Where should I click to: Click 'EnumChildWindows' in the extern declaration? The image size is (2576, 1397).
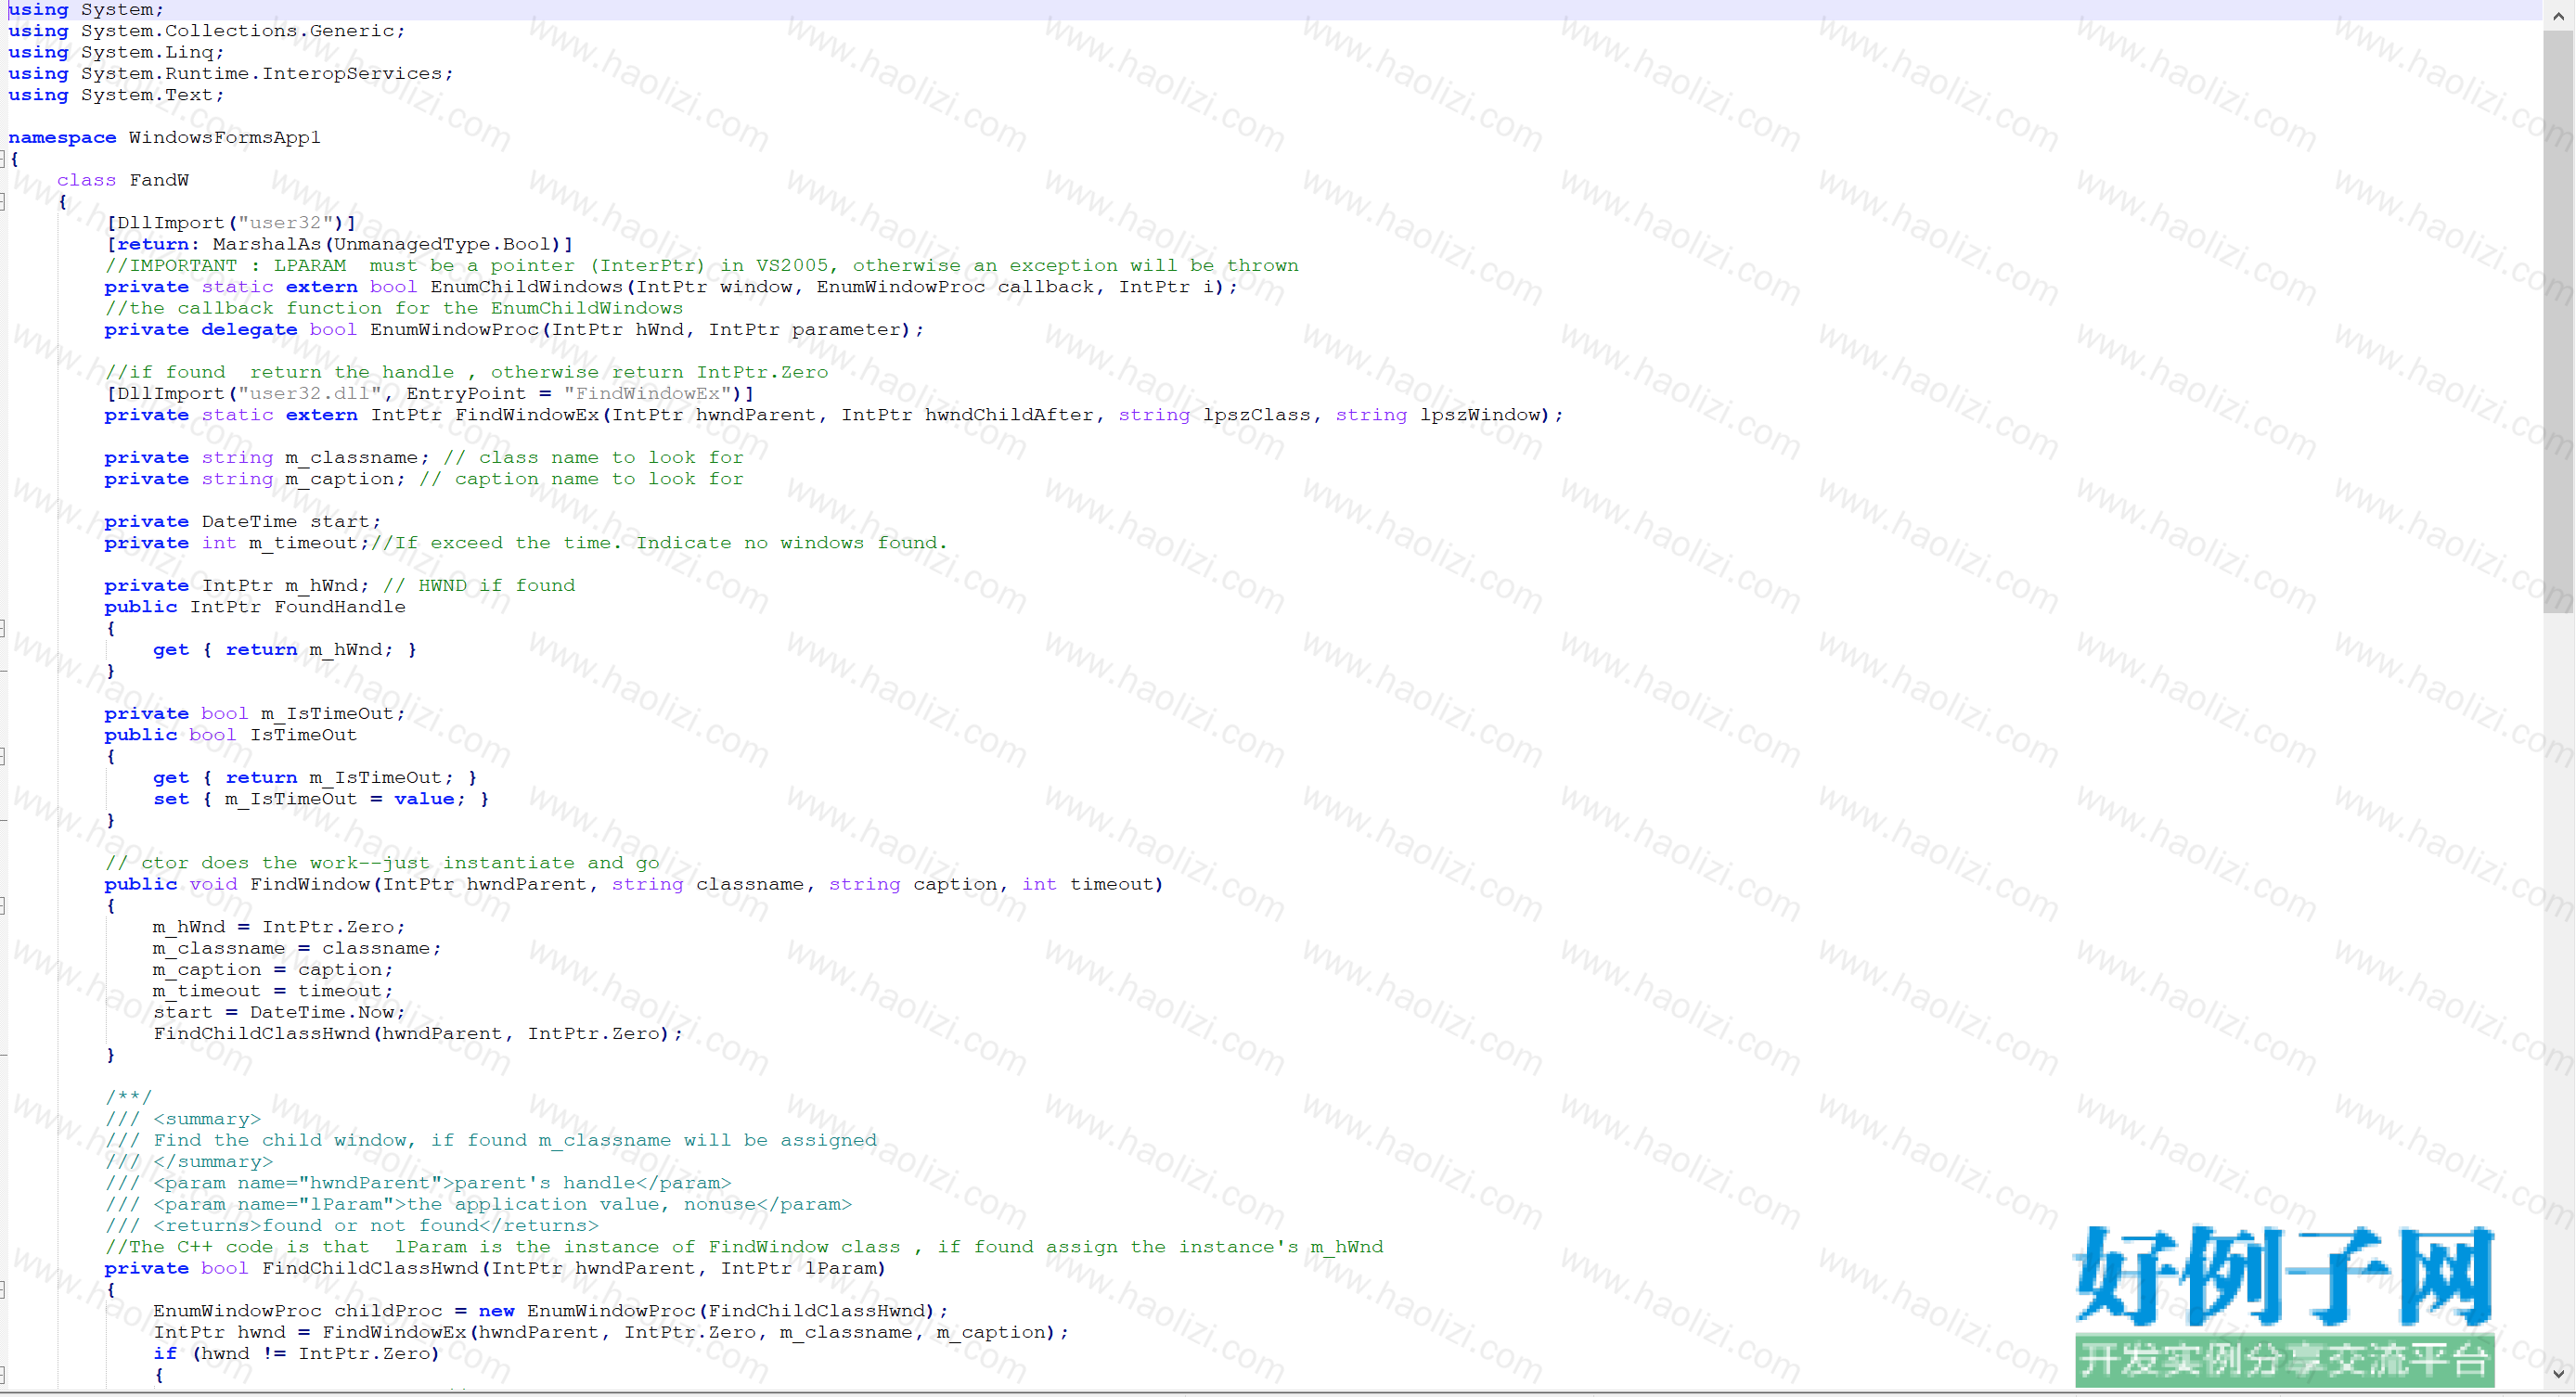(527, 287)
